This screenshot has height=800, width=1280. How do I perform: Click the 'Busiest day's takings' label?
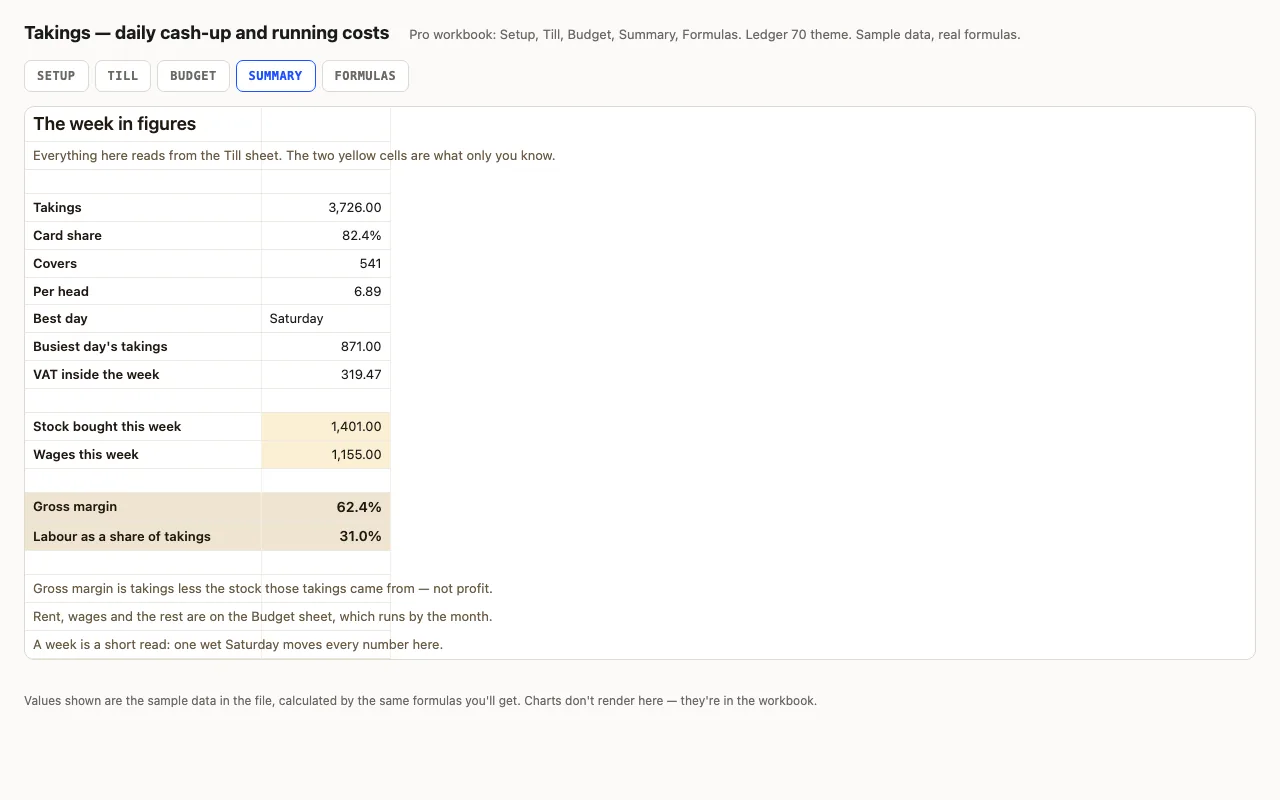coord(100,347)
